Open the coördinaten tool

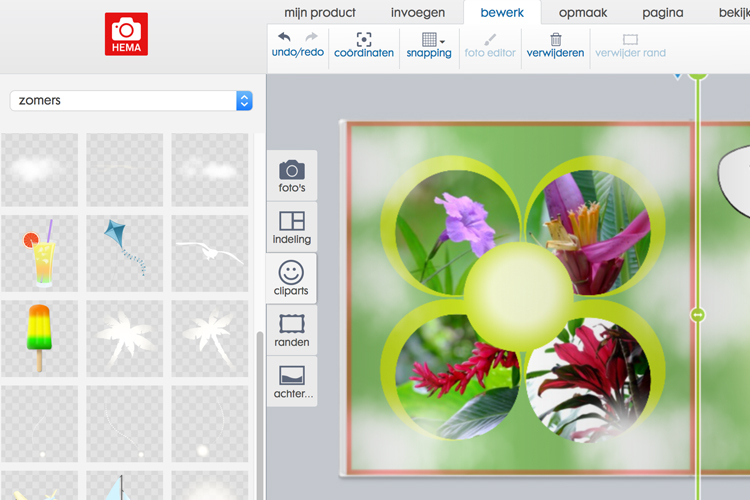tap(364, 45)
